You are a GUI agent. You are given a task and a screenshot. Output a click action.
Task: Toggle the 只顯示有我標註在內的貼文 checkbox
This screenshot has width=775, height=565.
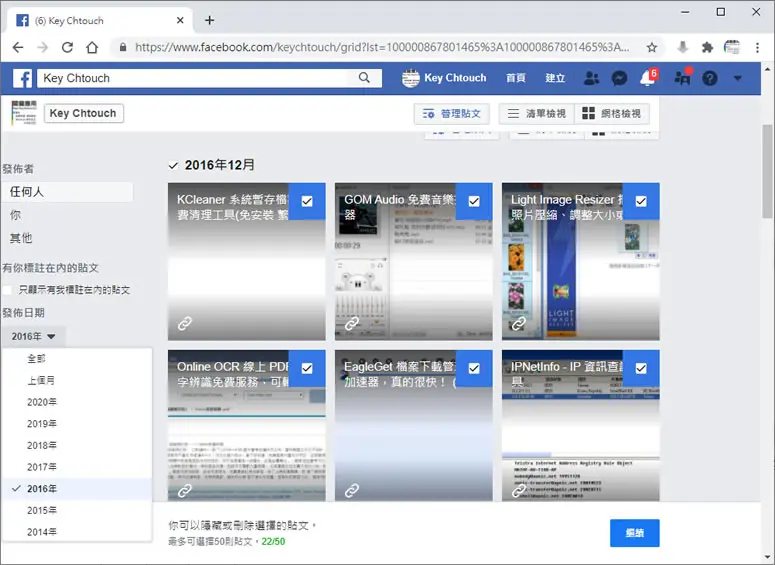(x=7, y=290)
